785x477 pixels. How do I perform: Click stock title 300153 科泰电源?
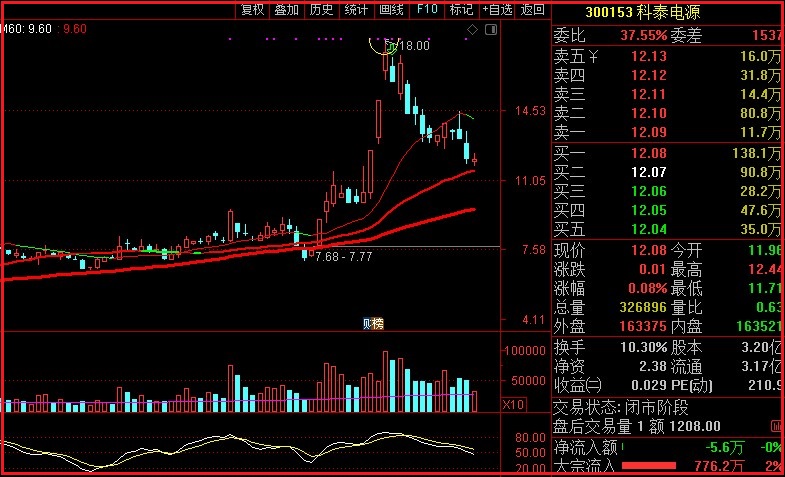pos(643,12)
